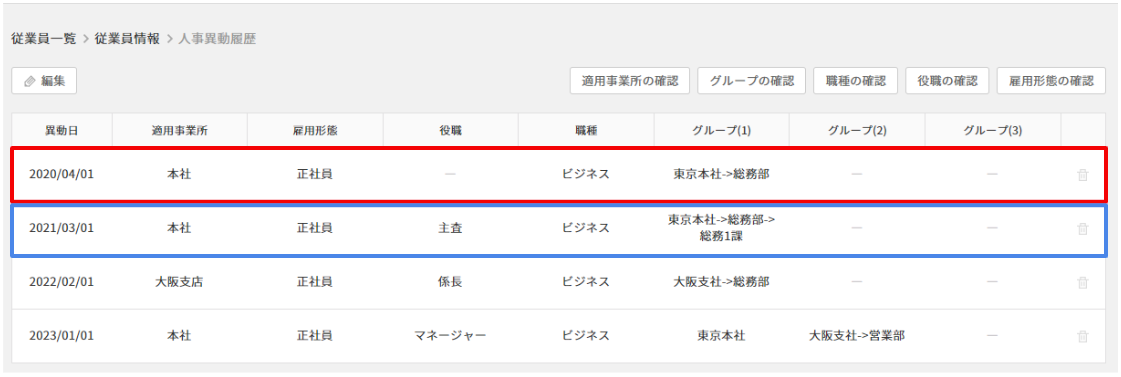Open 適用事業所の確認
1121x377 pixels.
tap(630, 82)
